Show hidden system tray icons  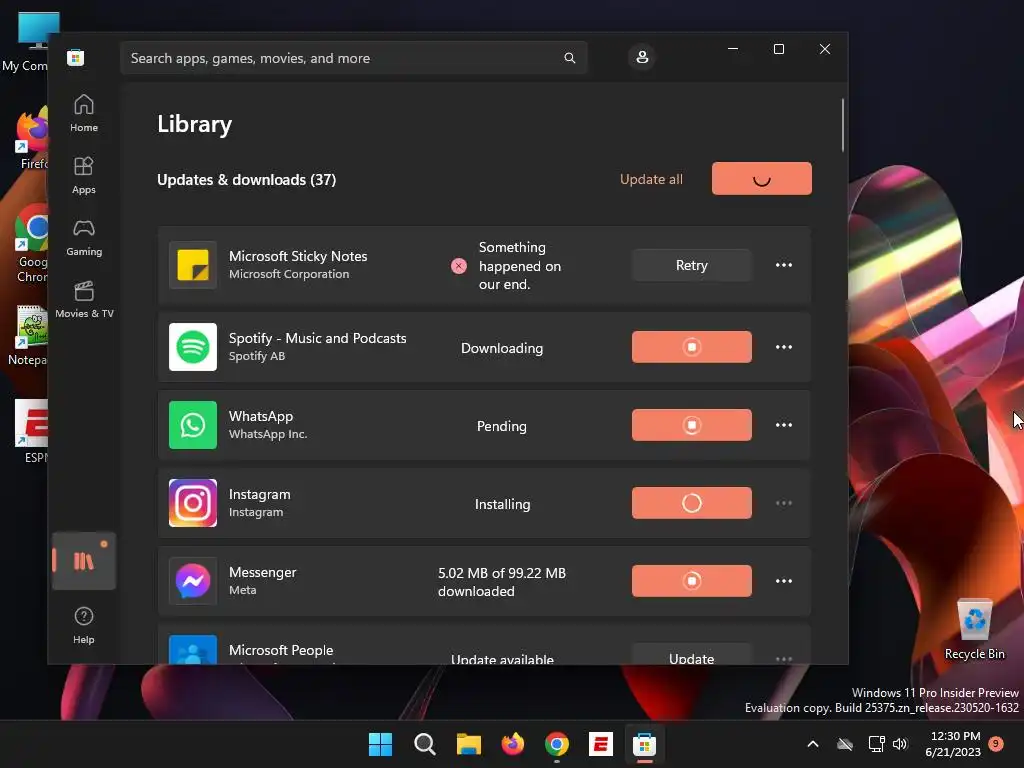coord(813,744)
